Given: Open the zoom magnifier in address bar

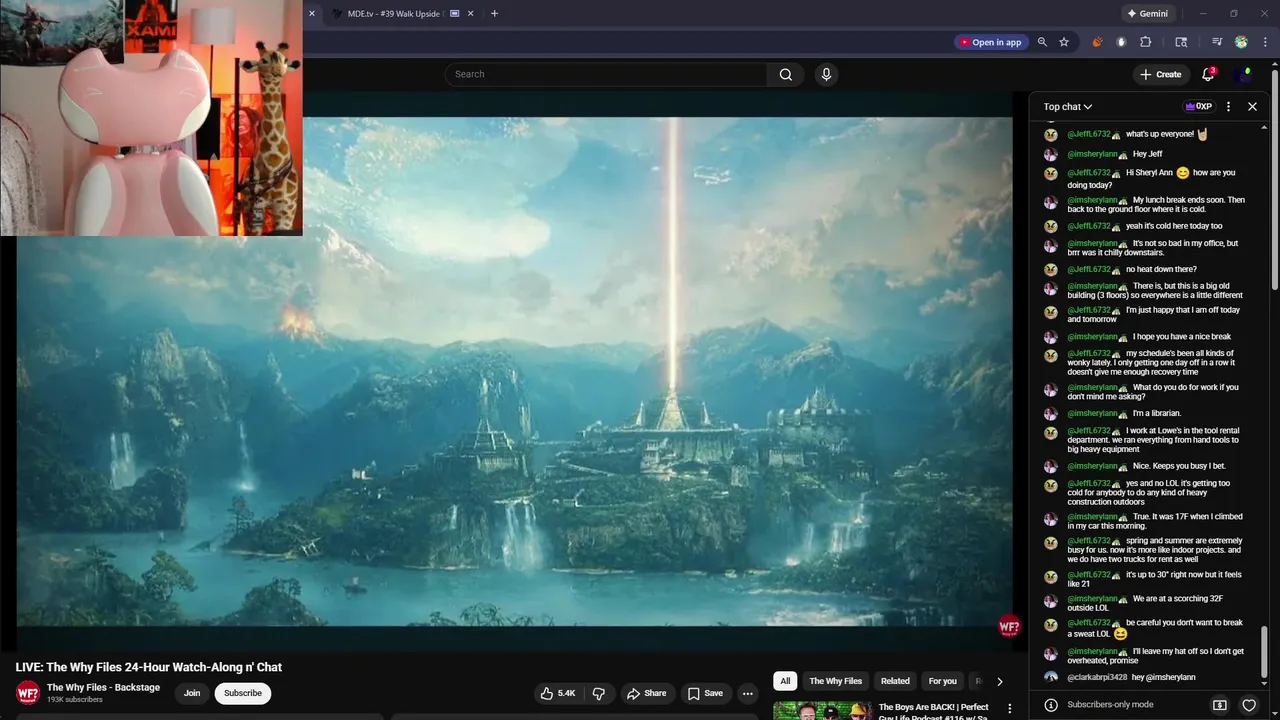Looking at the screenshot, I should (x=1042, y=42).
